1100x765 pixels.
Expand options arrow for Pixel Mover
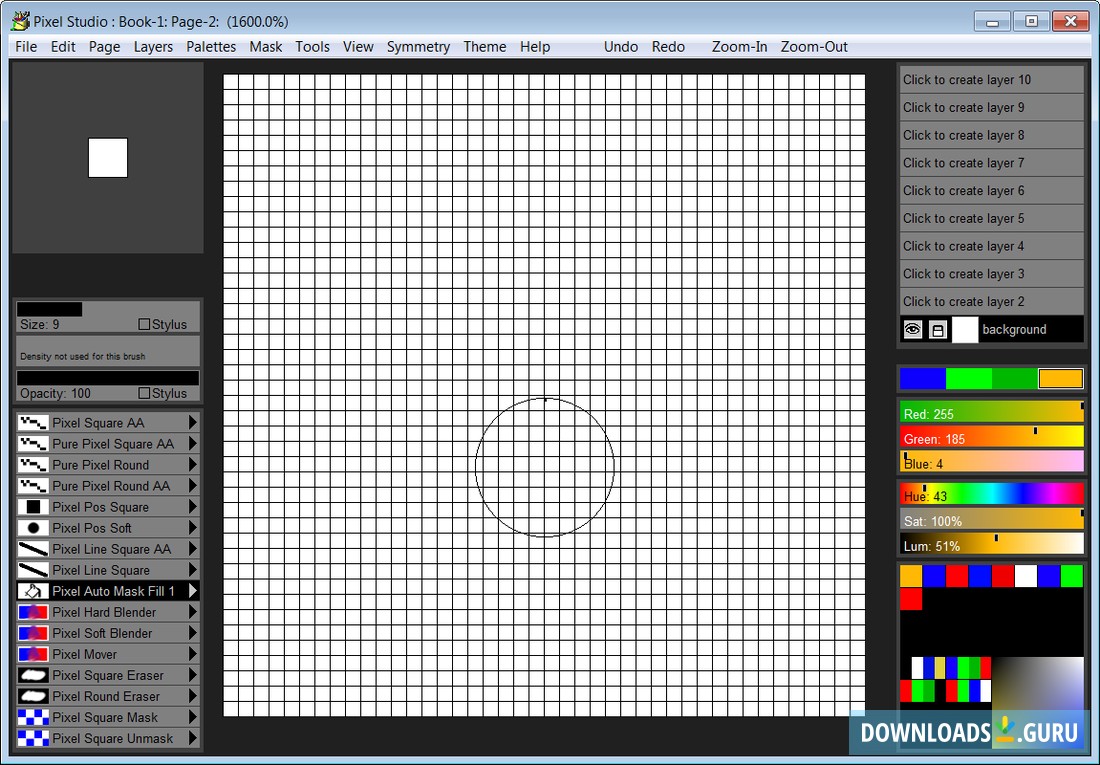pos(193,654)
